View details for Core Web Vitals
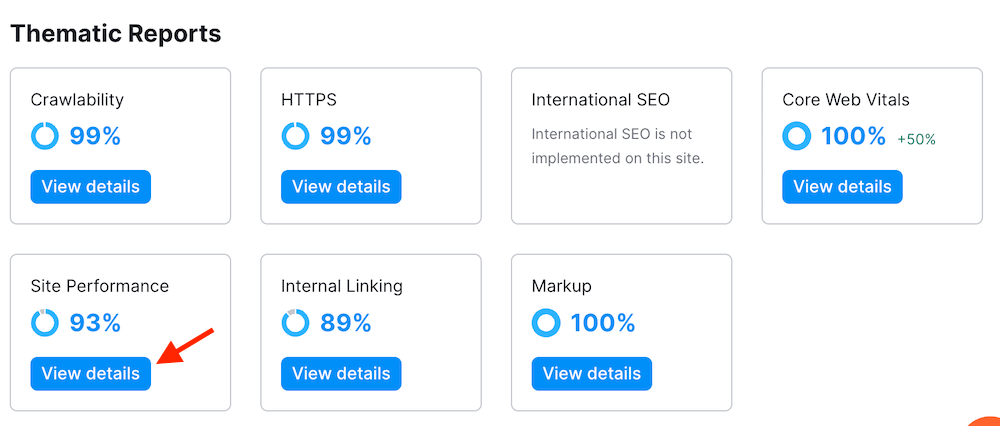This screenshot has height=426, width=1000. [x=842, y=187]
